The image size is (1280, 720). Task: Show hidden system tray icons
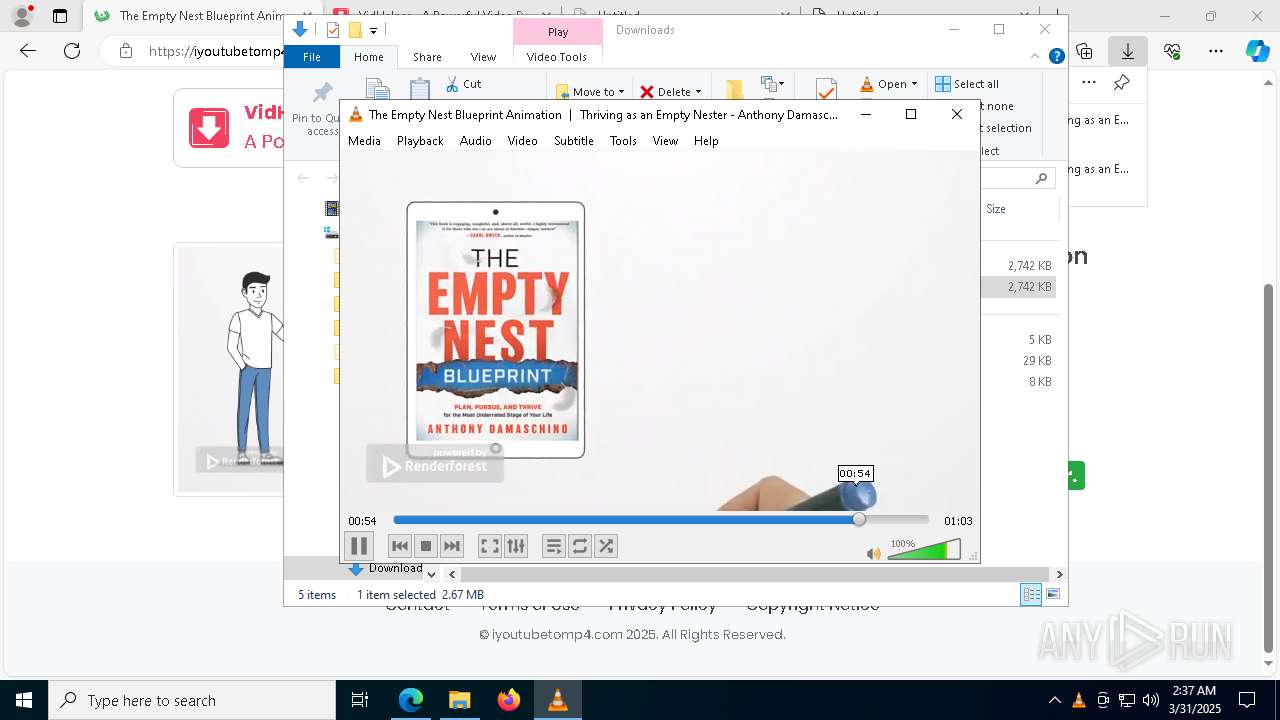(1054, 700)
